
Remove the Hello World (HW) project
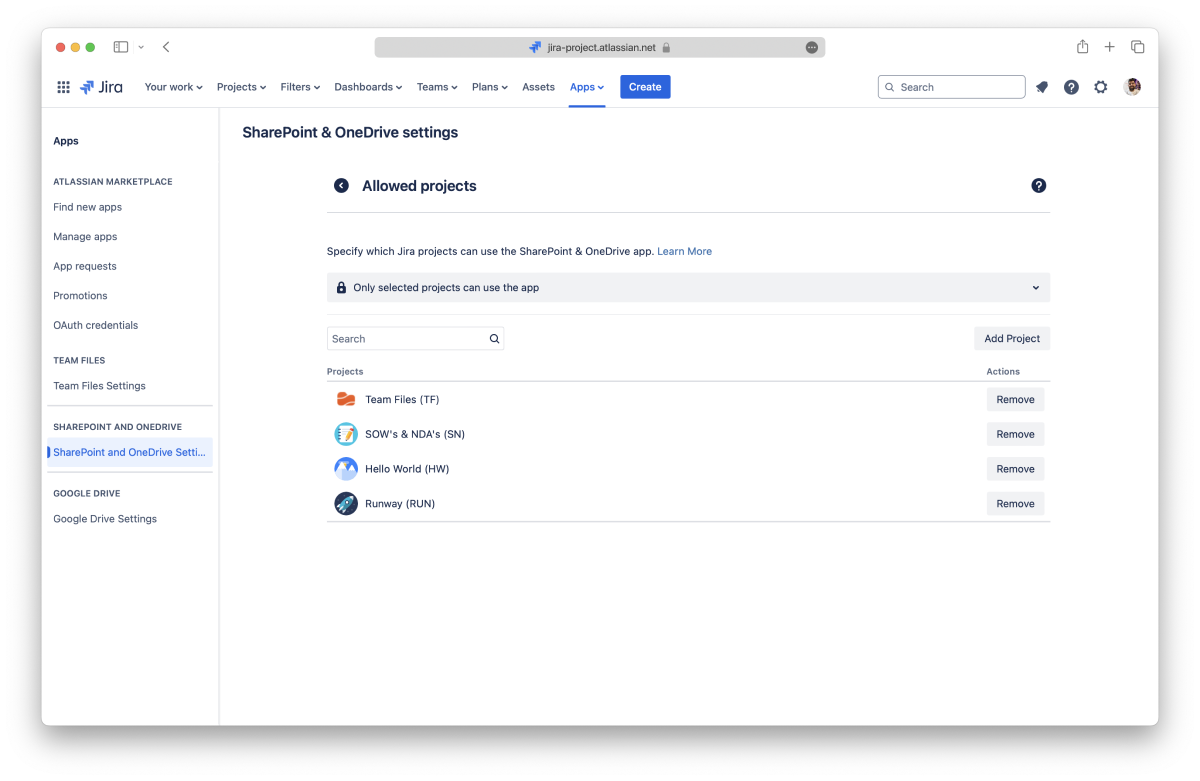1015,469
